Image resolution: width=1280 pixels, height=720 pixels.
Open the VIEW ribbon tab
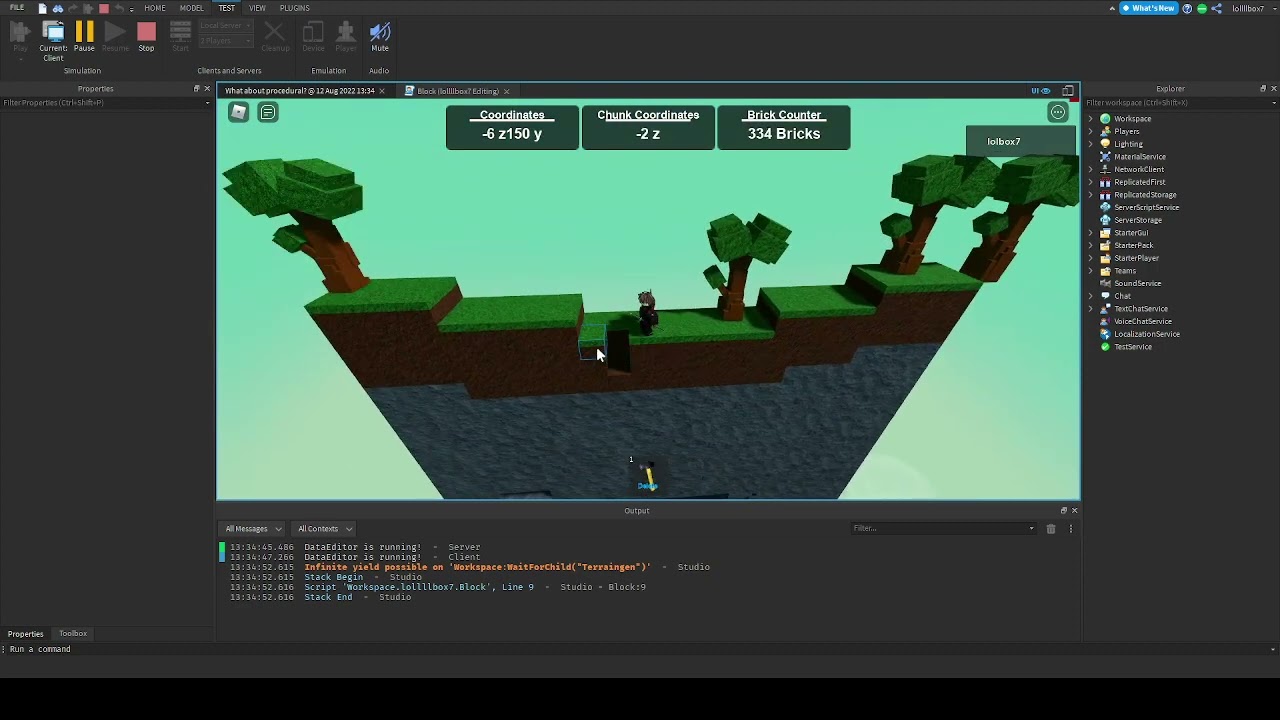point(257,8)
